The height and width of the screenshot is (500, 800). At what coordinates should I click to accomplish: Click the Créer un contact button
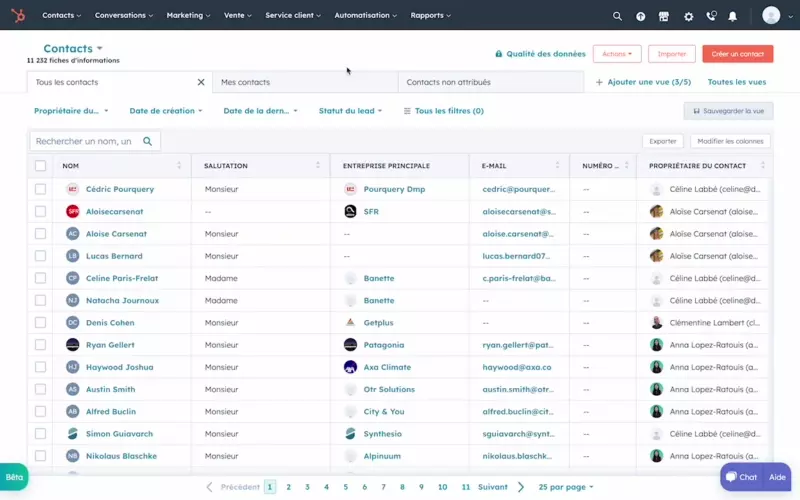pos(737,54)
